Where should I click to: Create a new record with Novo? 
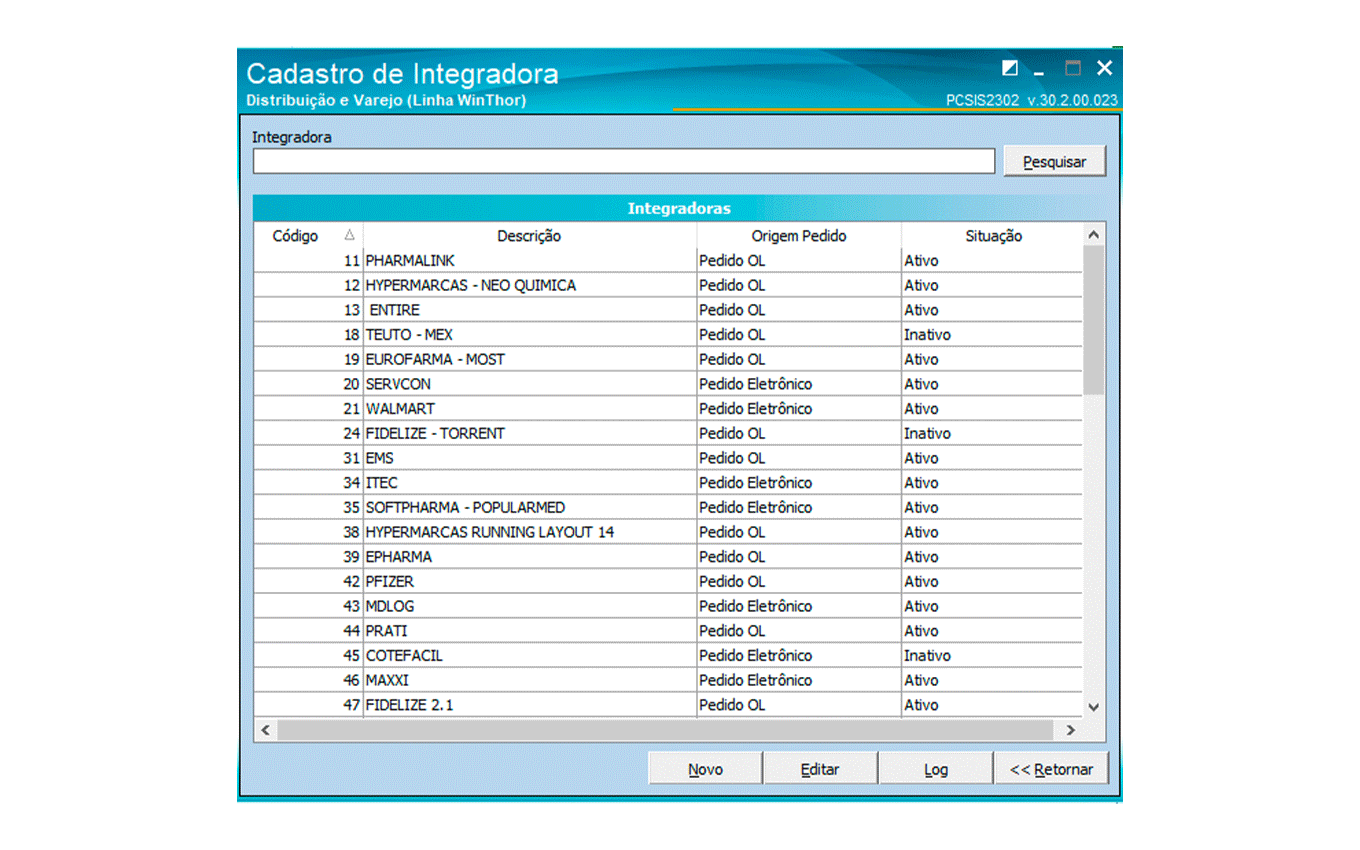(705, 769)
